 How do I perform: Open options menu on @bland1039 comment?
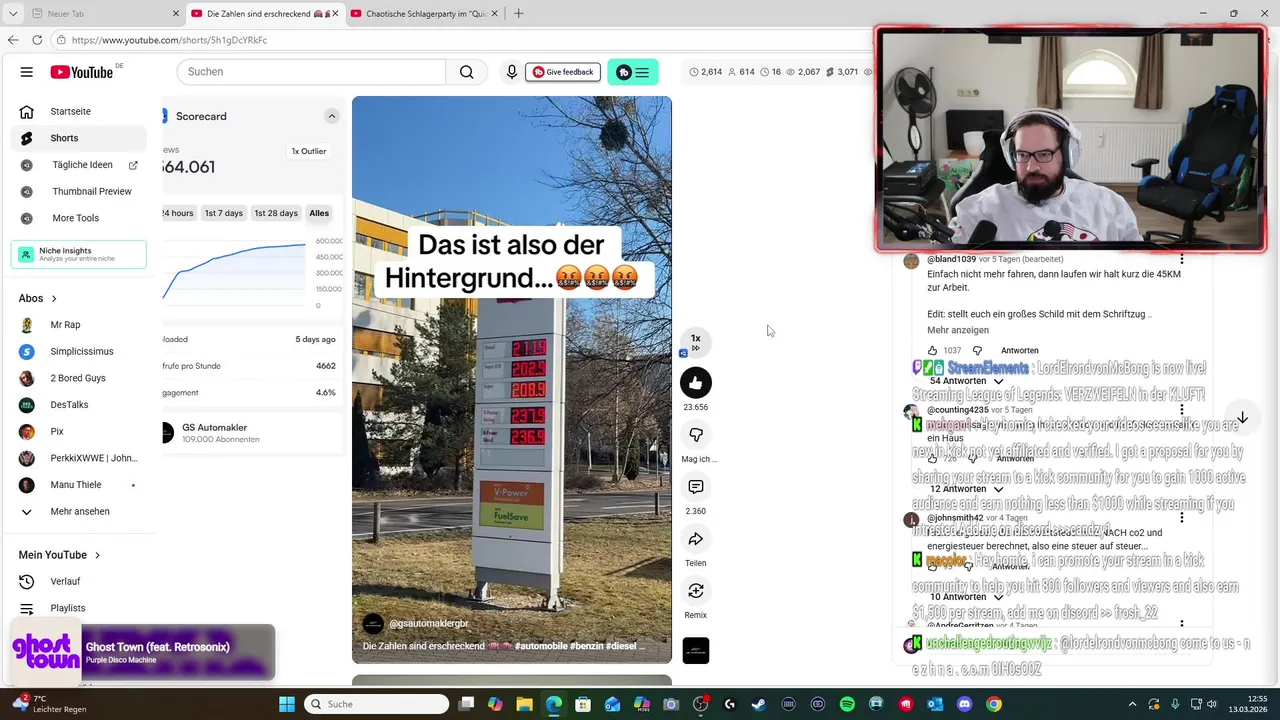click(x=1181, y=260)
